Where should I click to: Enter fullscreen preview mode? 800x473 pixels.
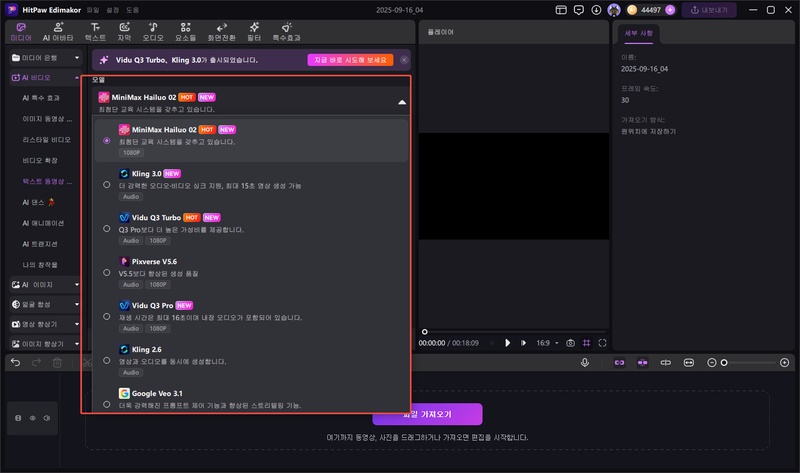603,343
